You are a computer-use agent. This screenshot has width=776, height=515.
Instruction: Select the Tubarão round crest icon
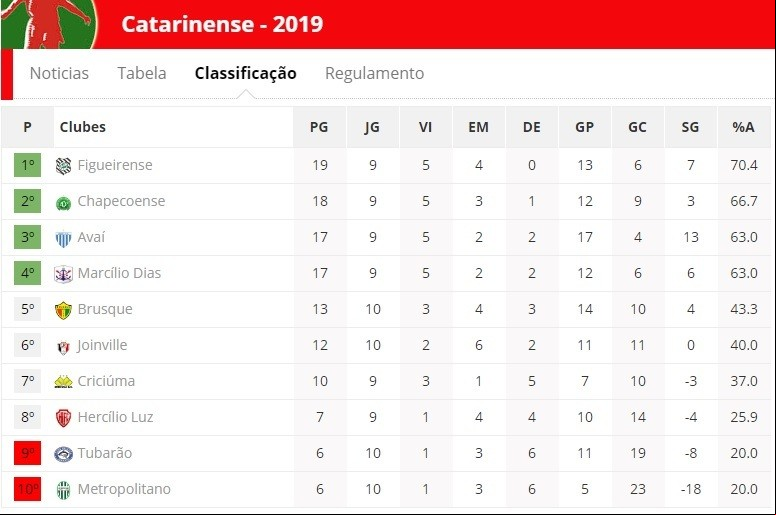pos(63,454)
